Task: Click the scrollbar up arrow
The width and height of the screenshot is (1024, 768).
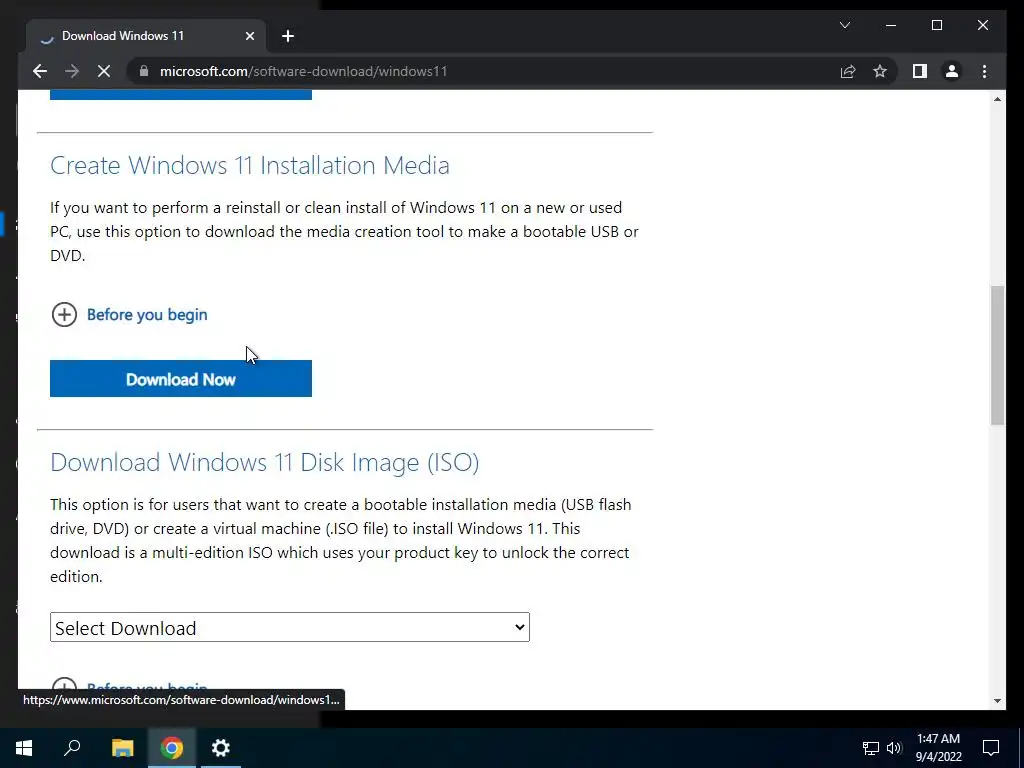Action: (x=997, y=99)
